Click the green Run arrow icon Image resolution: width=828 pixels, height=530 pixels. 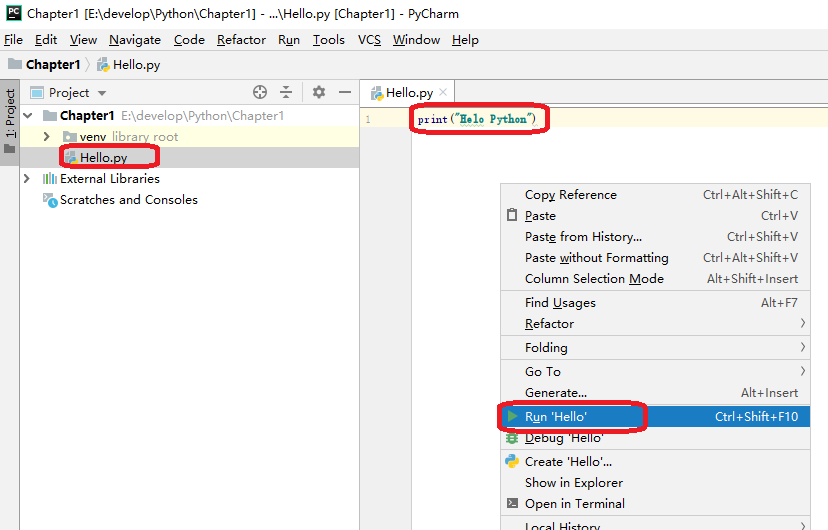(x=512, y=417)
